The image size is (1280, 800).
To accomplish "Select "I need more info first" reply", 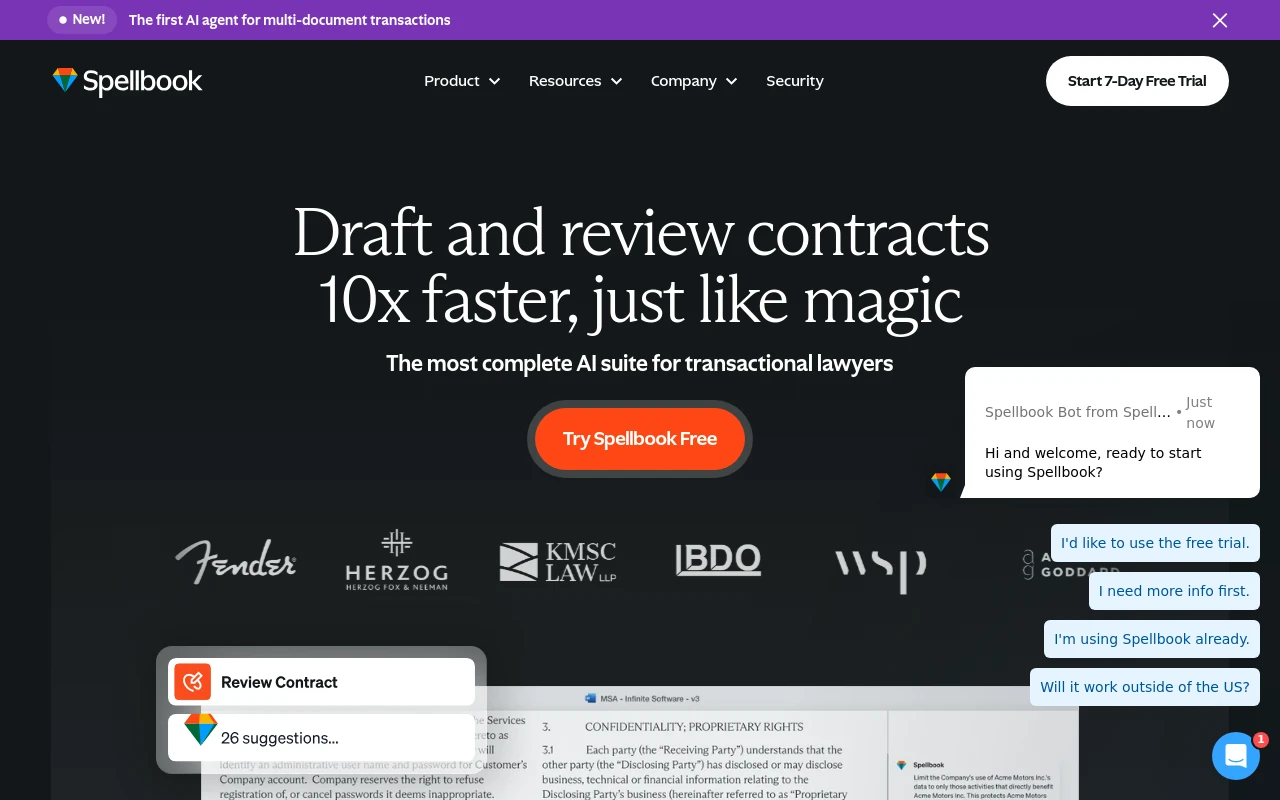I will coord(1174,591).
